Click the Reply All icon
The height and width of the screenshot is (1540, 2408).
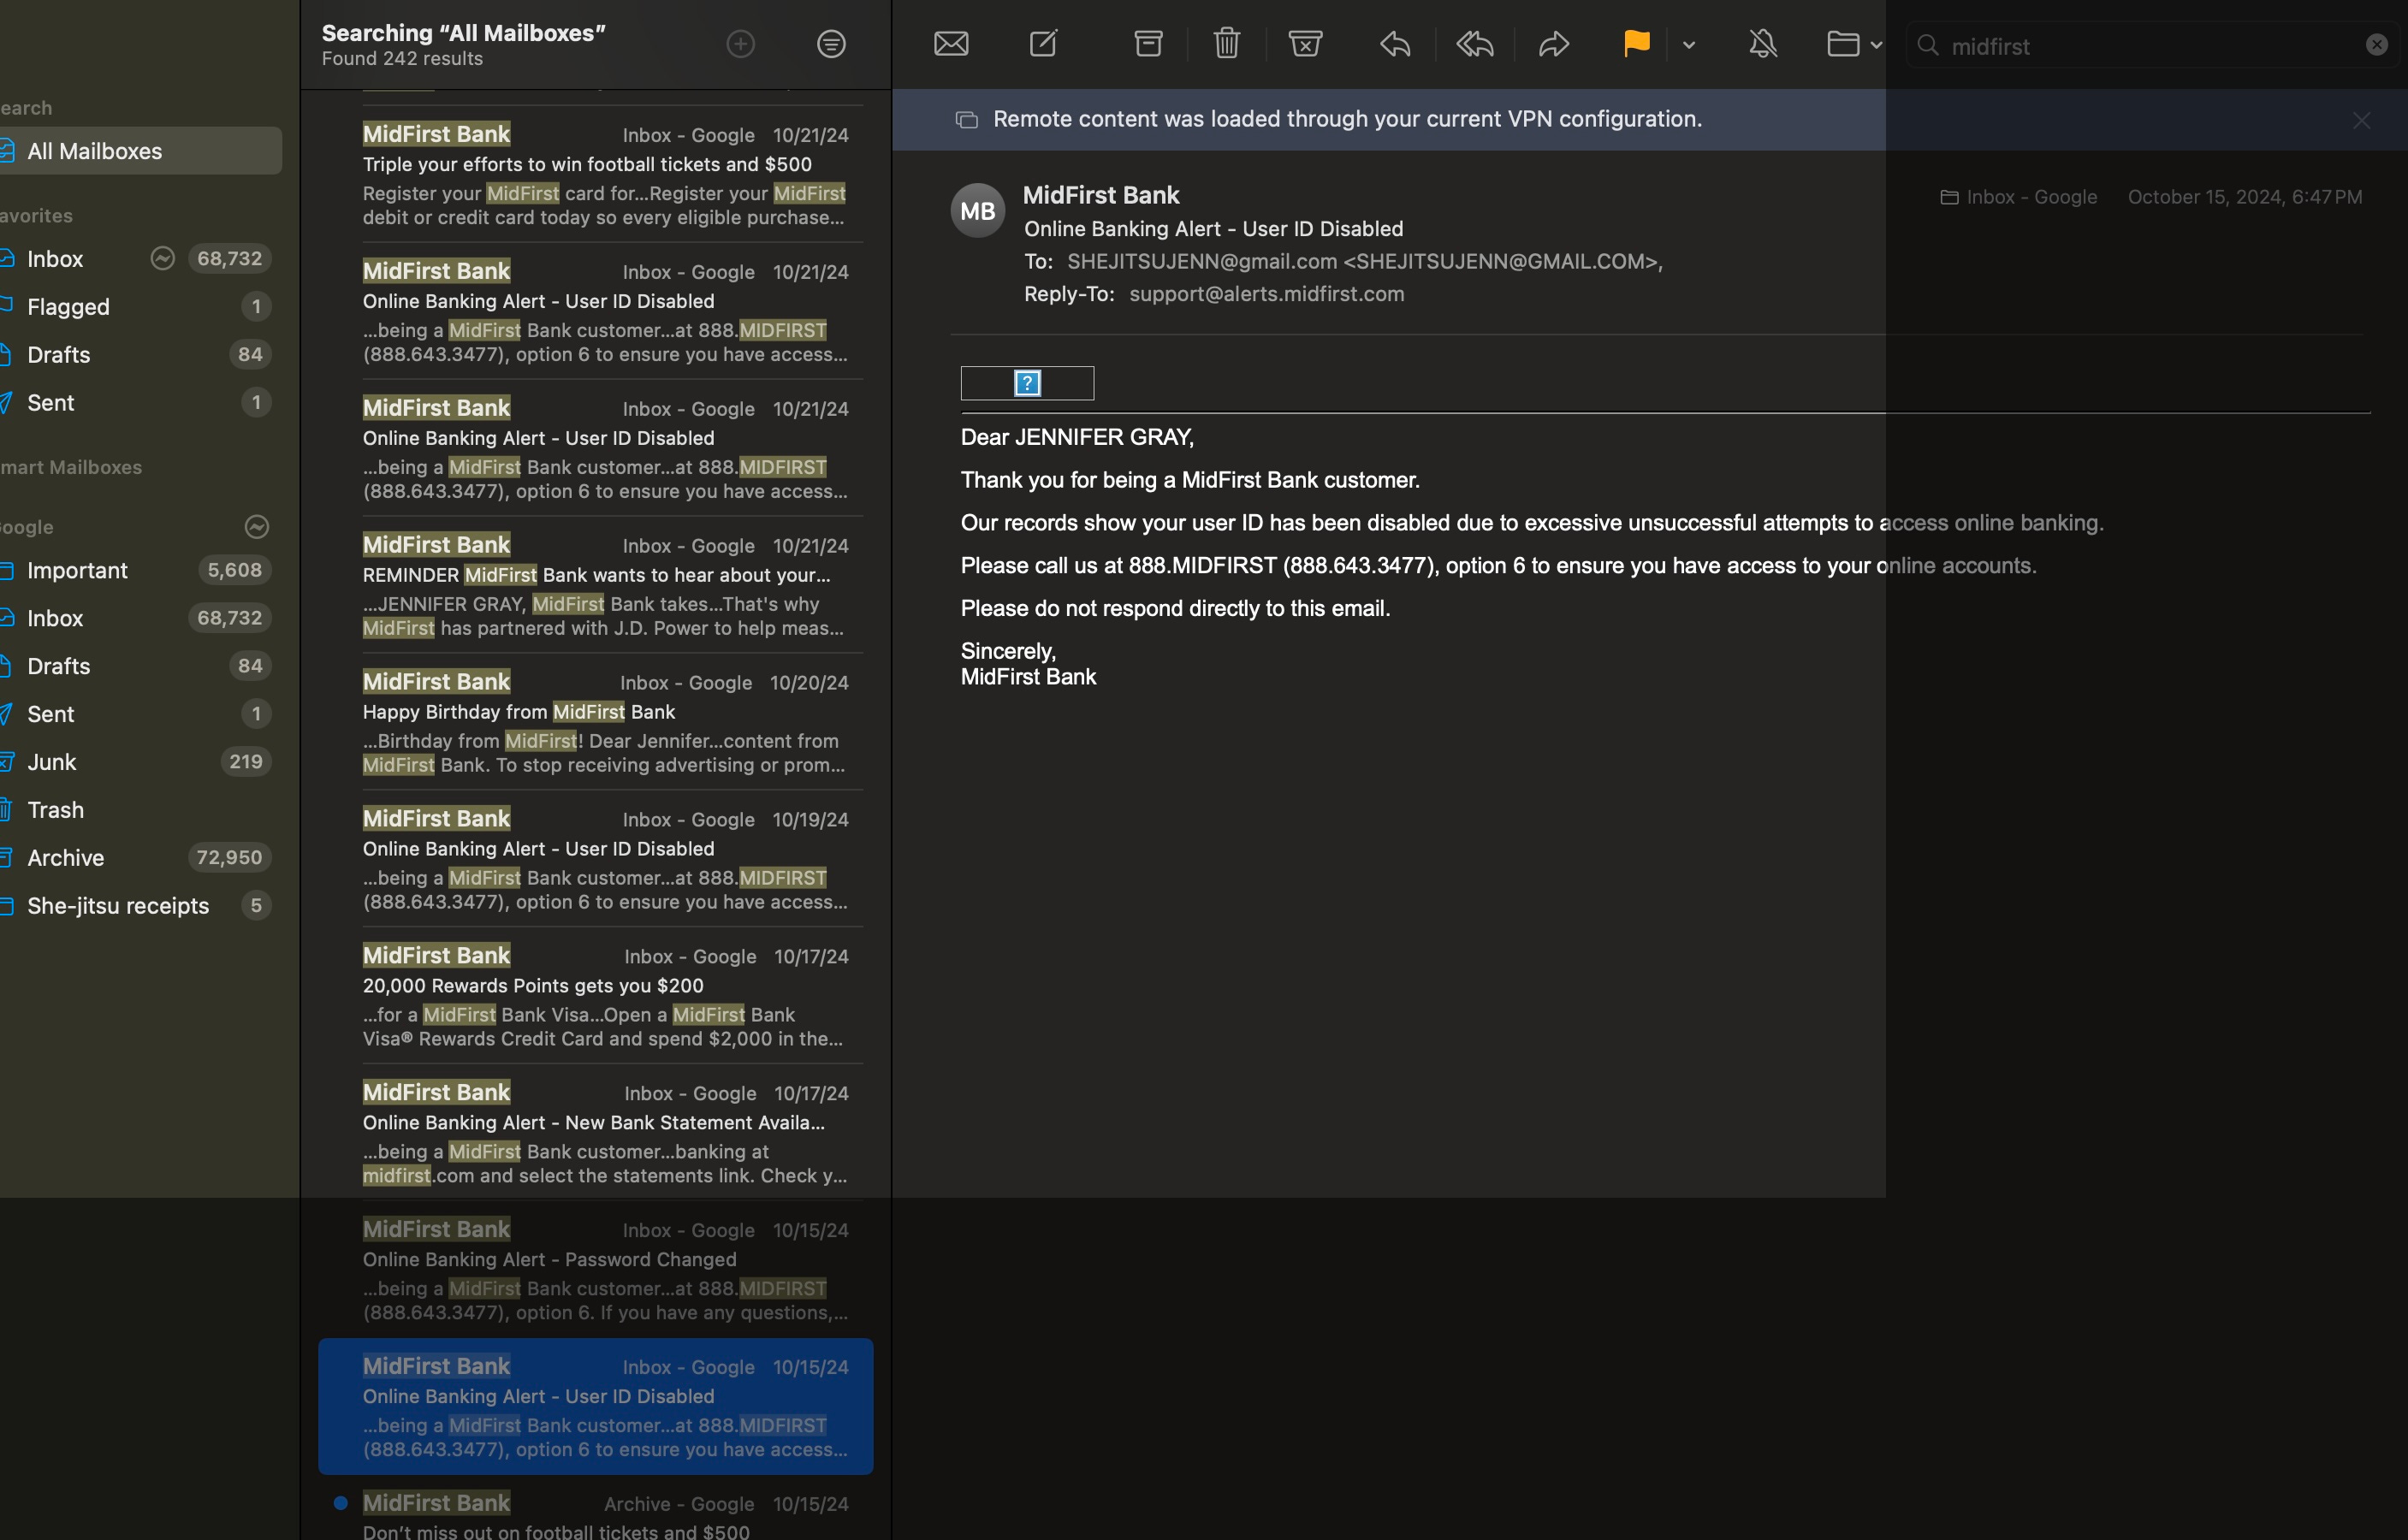[1475, 44]
